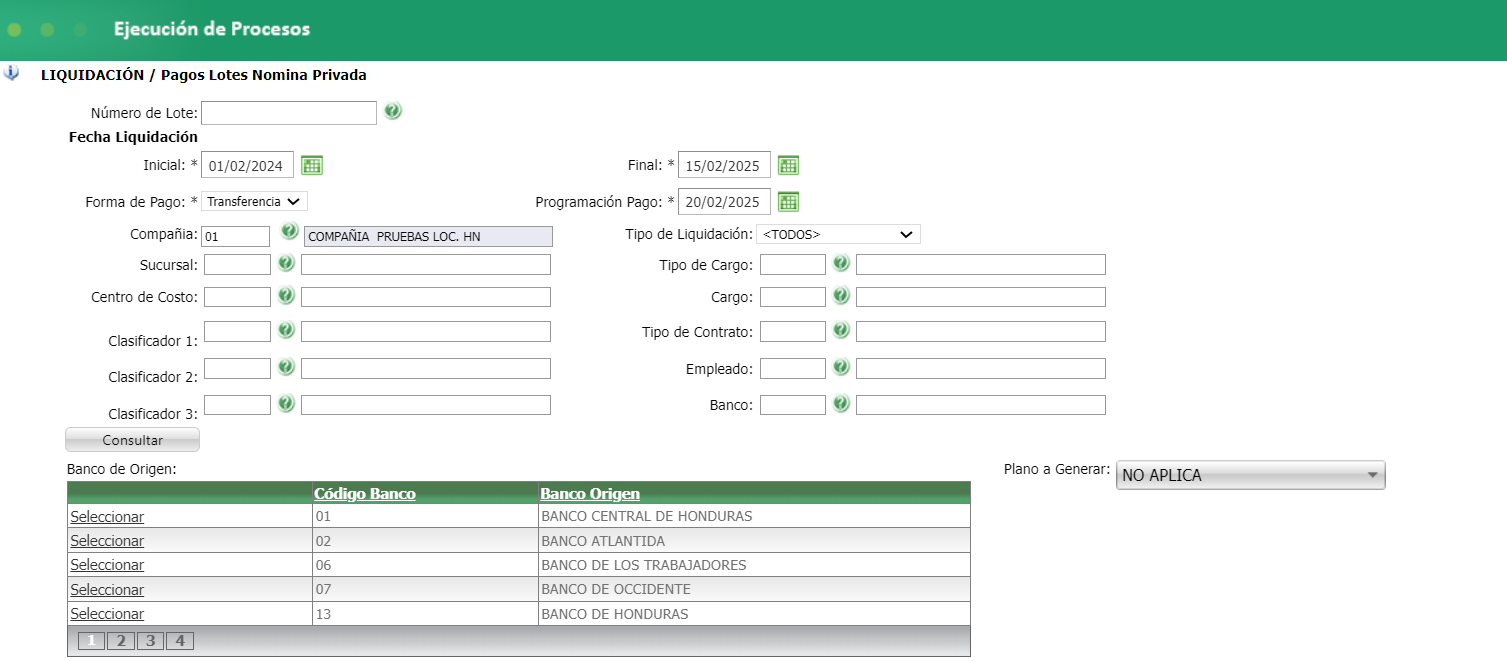The height and width of the screenshot is (661, 1507).
Task: Open lookup icon beside Clasificador 2
Action: (286, 367)
